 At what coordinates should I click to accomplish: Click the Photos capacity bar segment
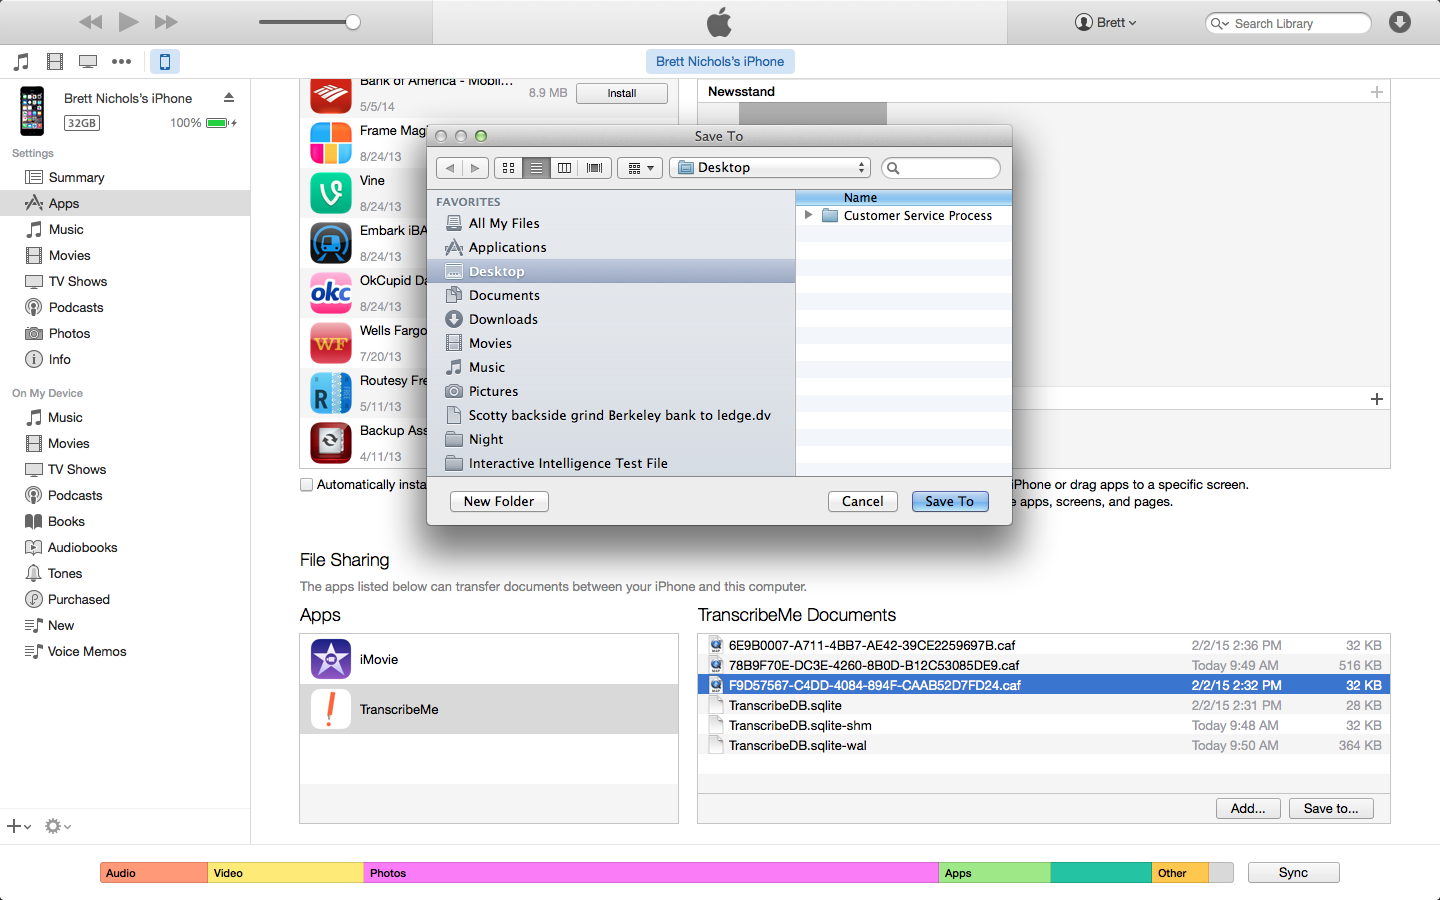point(651,873)
